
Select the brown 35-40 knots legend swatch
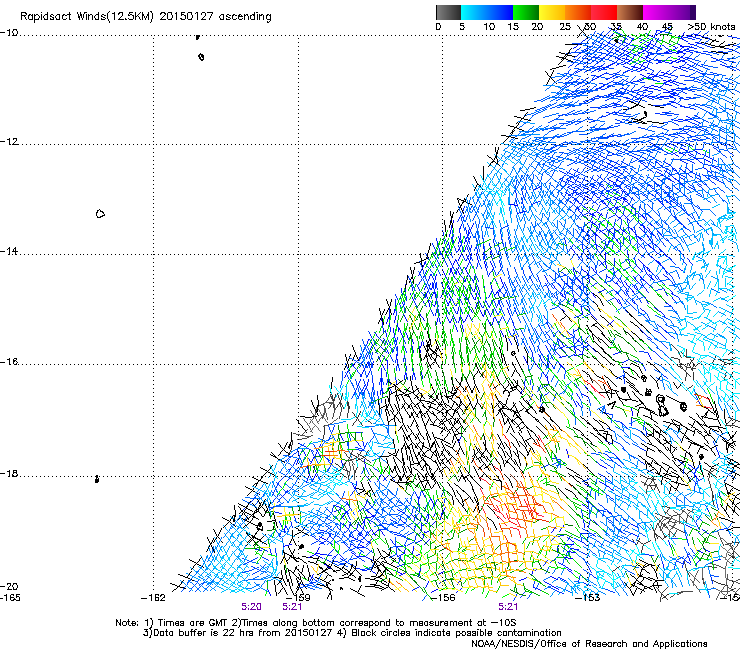point(630,12)
